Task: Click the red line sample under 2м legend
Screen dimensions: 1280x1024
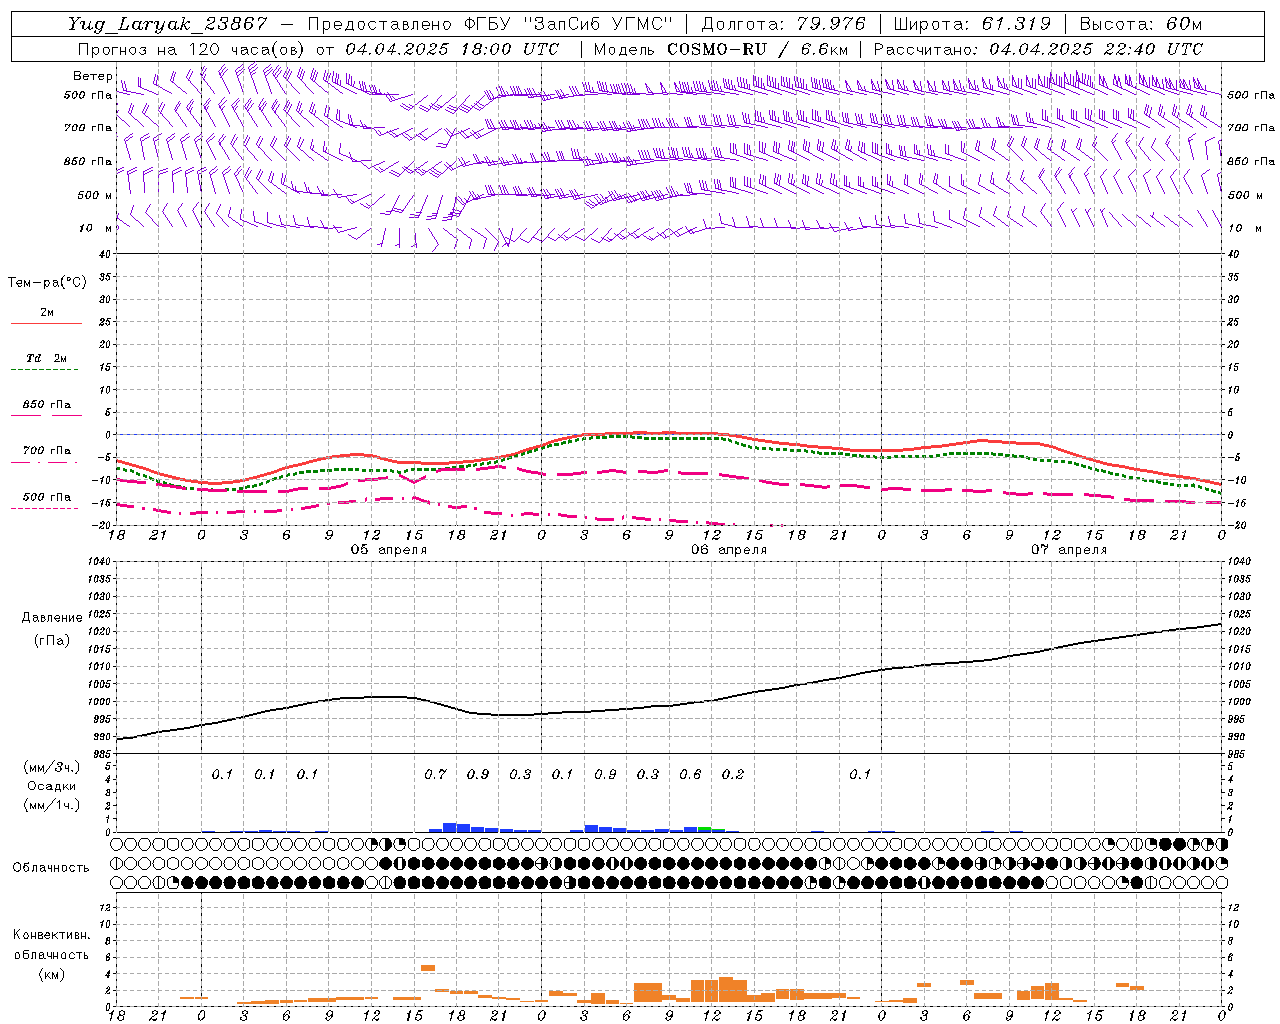Action: click(x=46, y=323)
